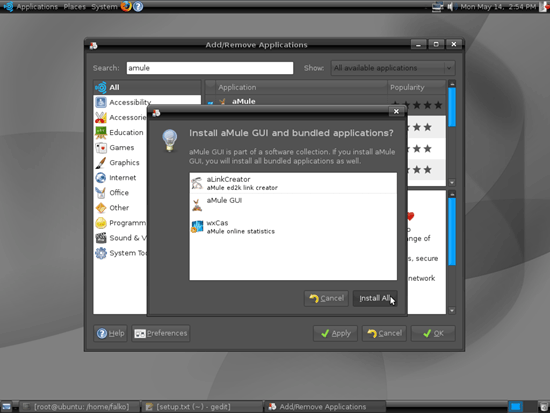550x413 pixels.
Task: Click the volume icon in system tray
Action: [x=450, y=6]
